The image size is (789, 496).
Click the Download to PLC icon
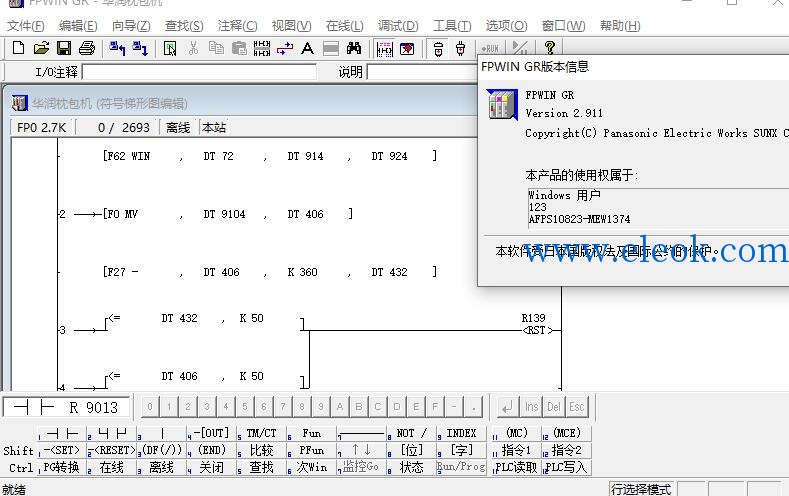(140, 48)
